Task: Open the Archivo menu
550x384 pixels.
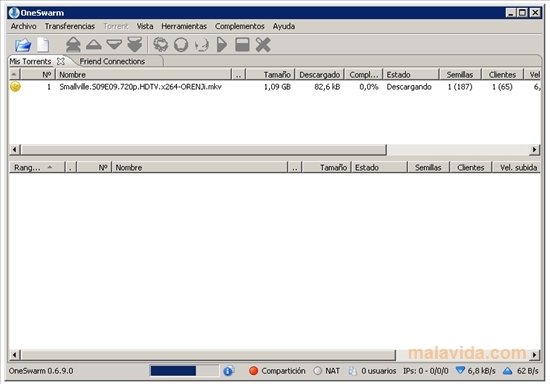Action: (24, 26)
